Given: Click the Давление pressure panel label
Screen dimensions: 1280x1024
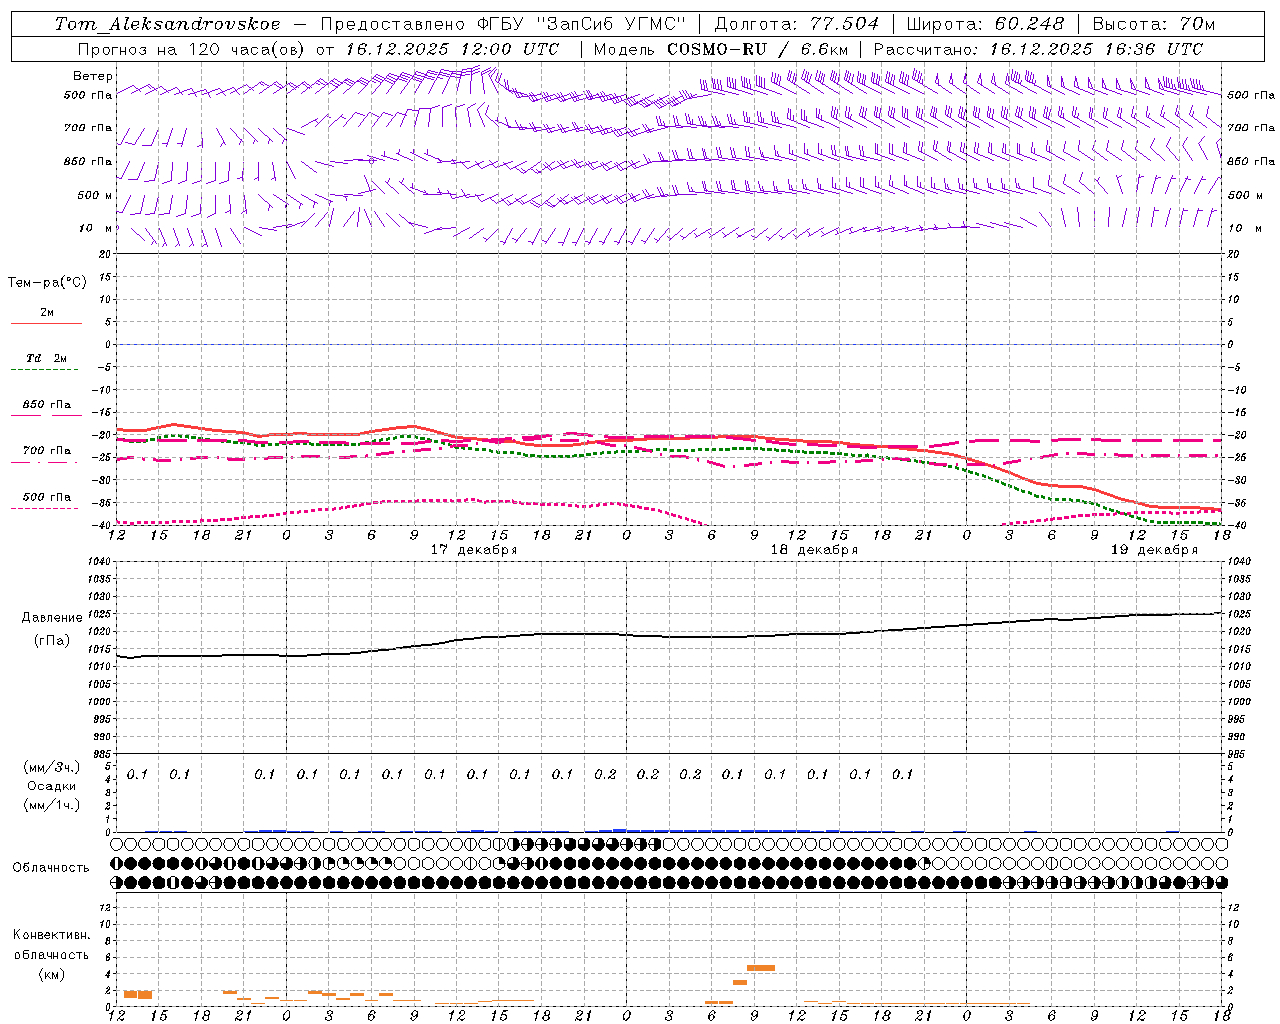Looking at the screenshot, I should [x=52, y=618].
